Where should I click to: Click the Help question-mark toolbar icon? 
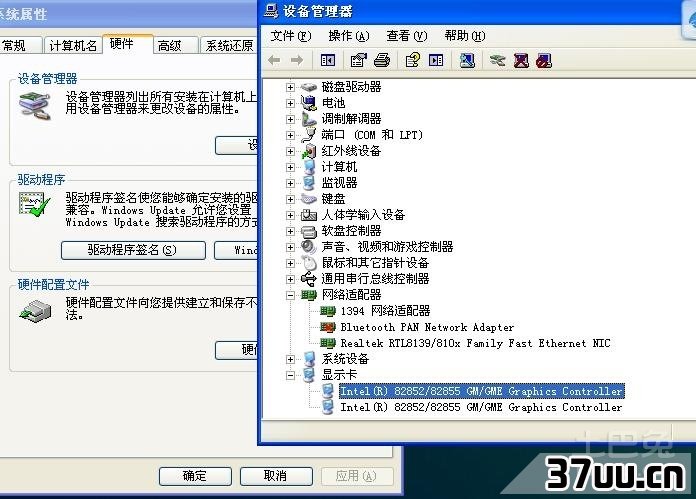[412, 60]
